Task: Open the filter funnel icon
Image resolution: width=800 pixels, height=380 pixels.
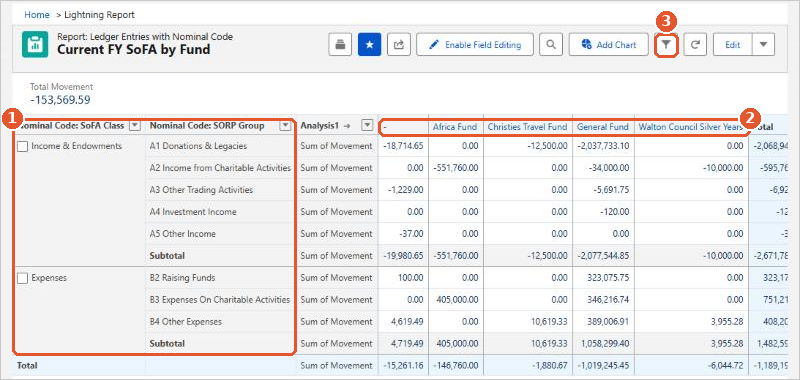Action: point(666,44)
